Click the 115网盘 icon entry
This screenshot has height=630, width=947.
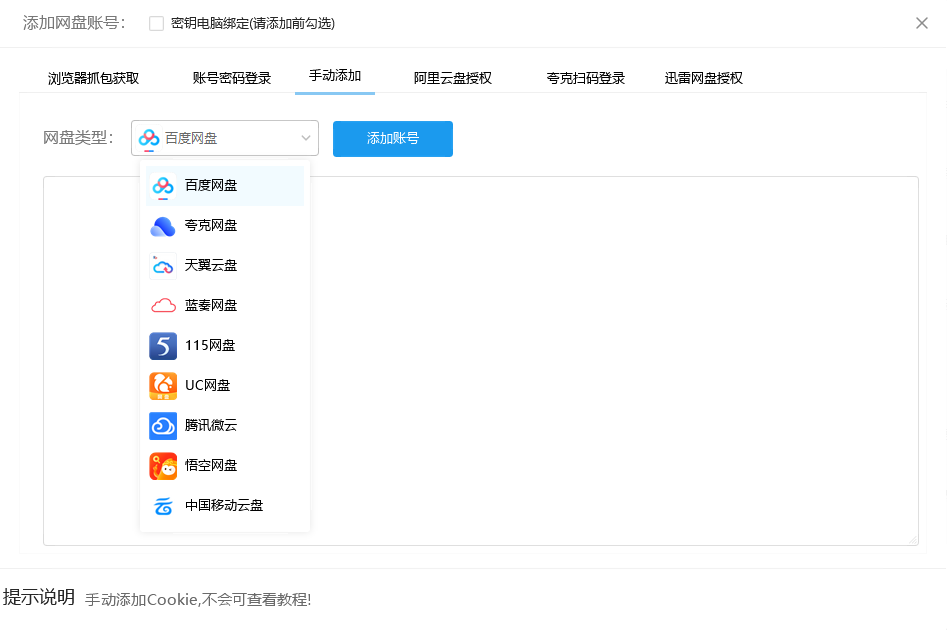[162, 345]
